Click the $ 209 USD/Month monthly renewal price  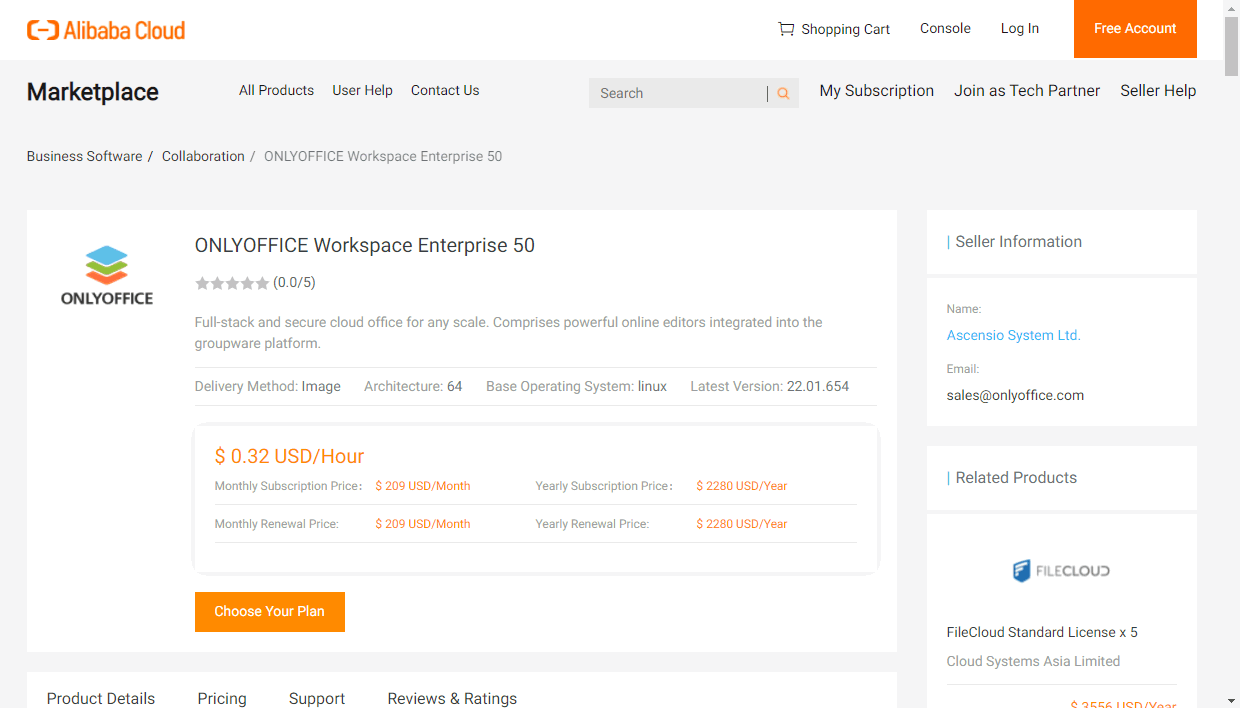point(423,524)
